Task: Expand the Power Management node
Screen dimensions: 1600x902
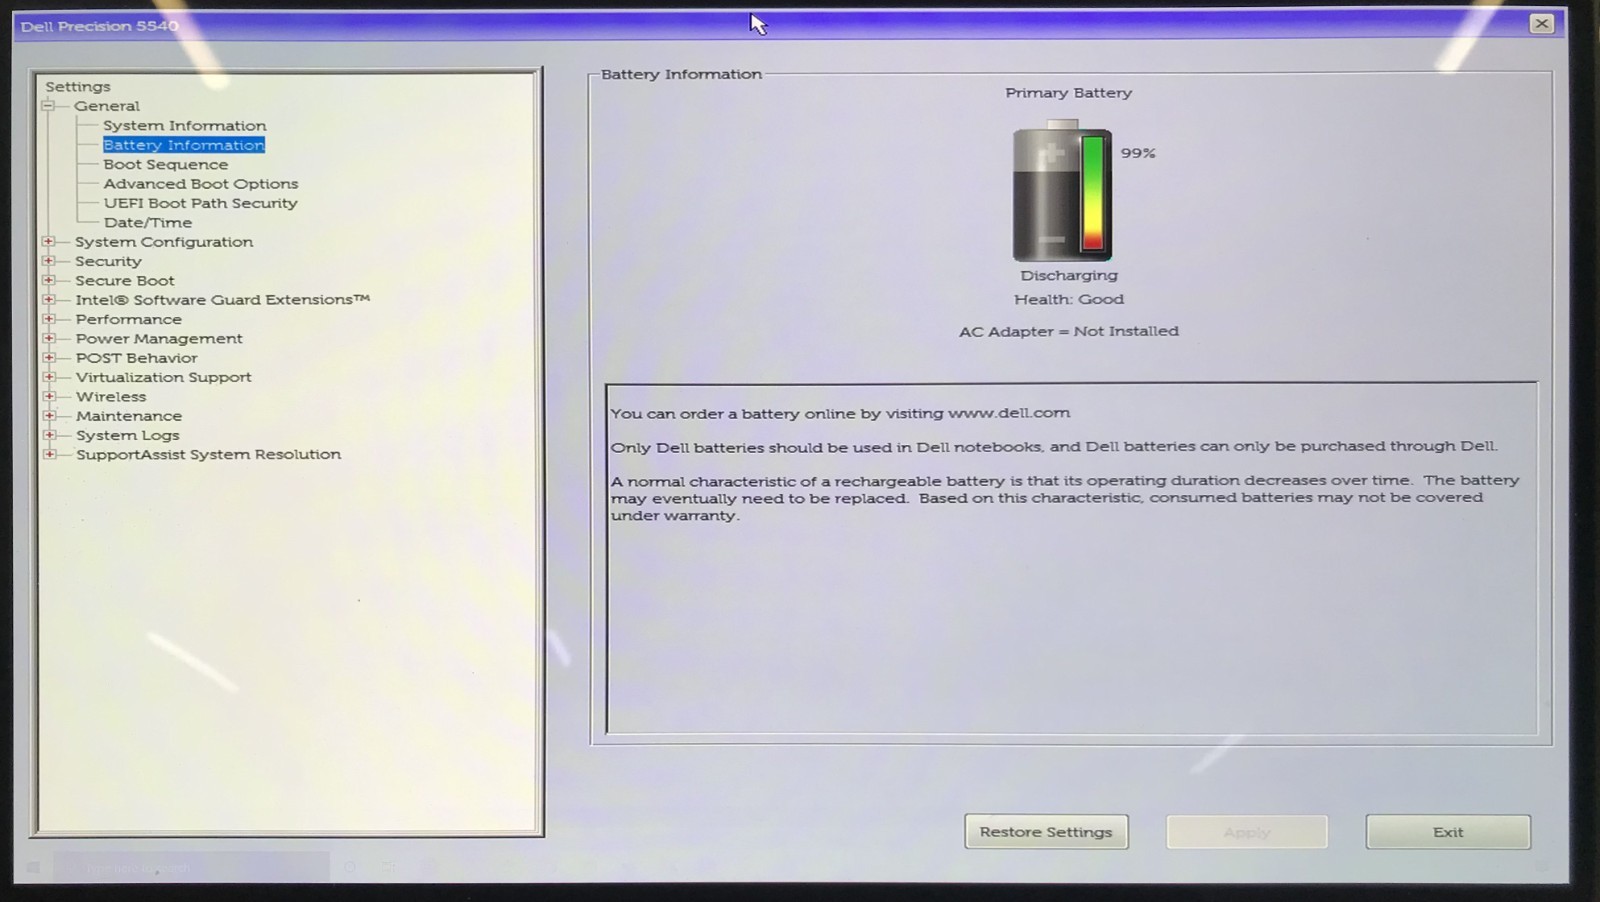Action: [48, 339]
